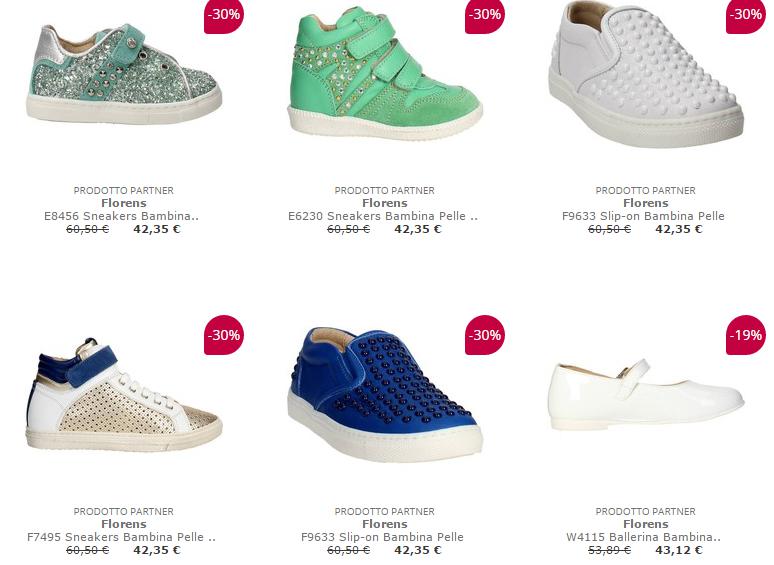
Task: Click -30% badge on white slip-on
Action: click(745, 15)
